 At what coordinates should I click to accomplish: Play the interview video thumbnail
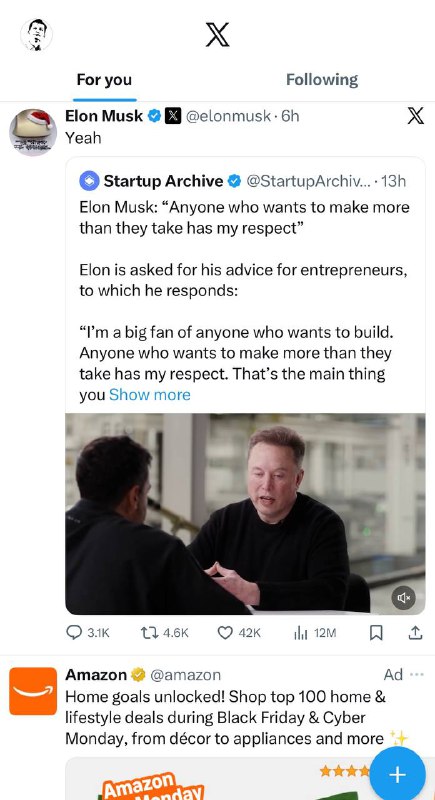[x=245, y=514]
